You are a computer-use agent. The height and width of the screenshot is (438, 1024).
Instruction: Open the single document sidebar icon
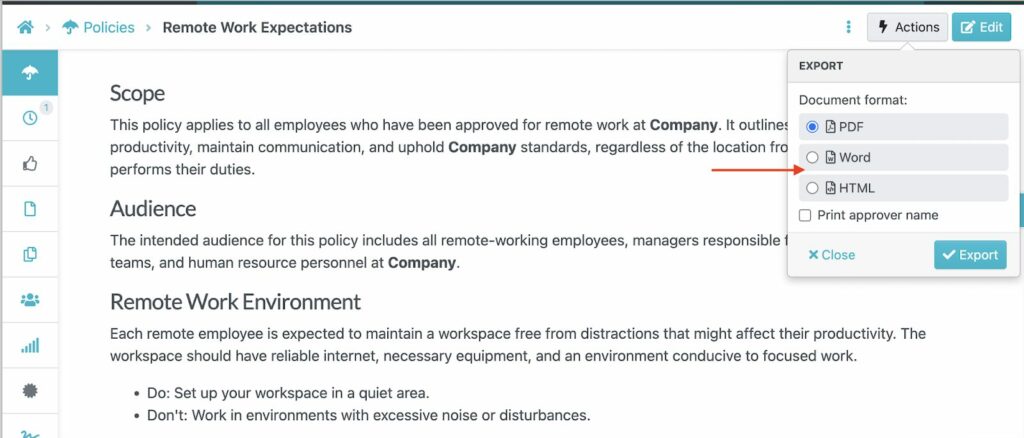coord(30,209)
